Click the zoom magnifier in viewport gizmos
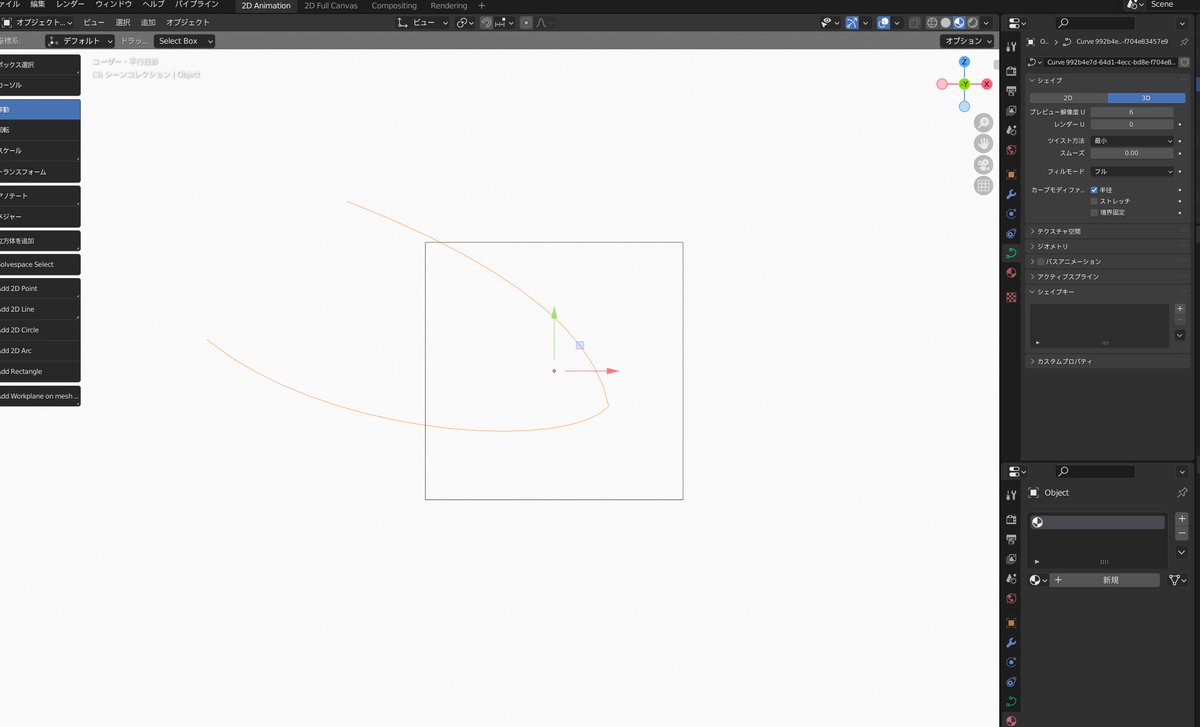The width and height of the screenshot is (1200, 727). tap(984, 122)
